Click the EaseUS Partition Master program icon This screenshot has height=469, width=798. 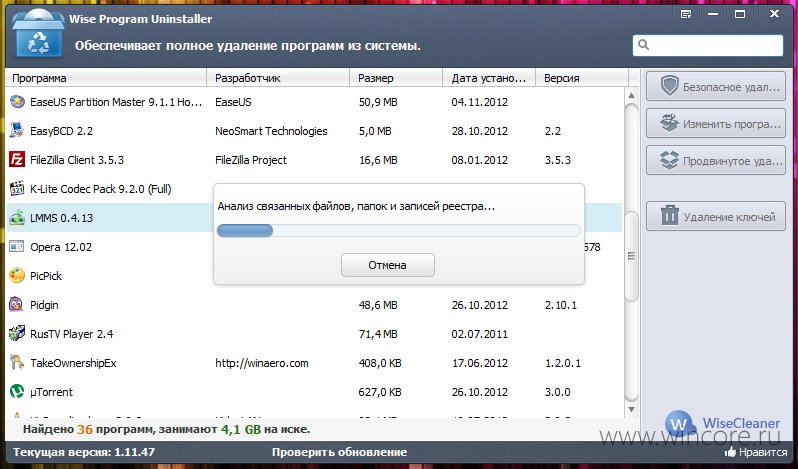pyautogui.click(x=17, y=102)
